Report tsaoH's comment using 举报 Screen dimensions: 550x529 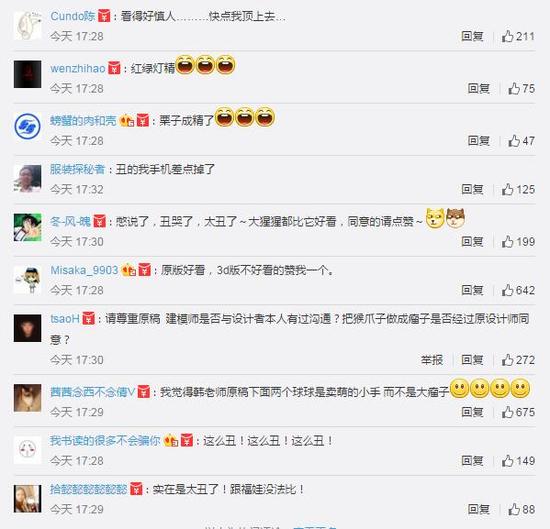[432, 360]
